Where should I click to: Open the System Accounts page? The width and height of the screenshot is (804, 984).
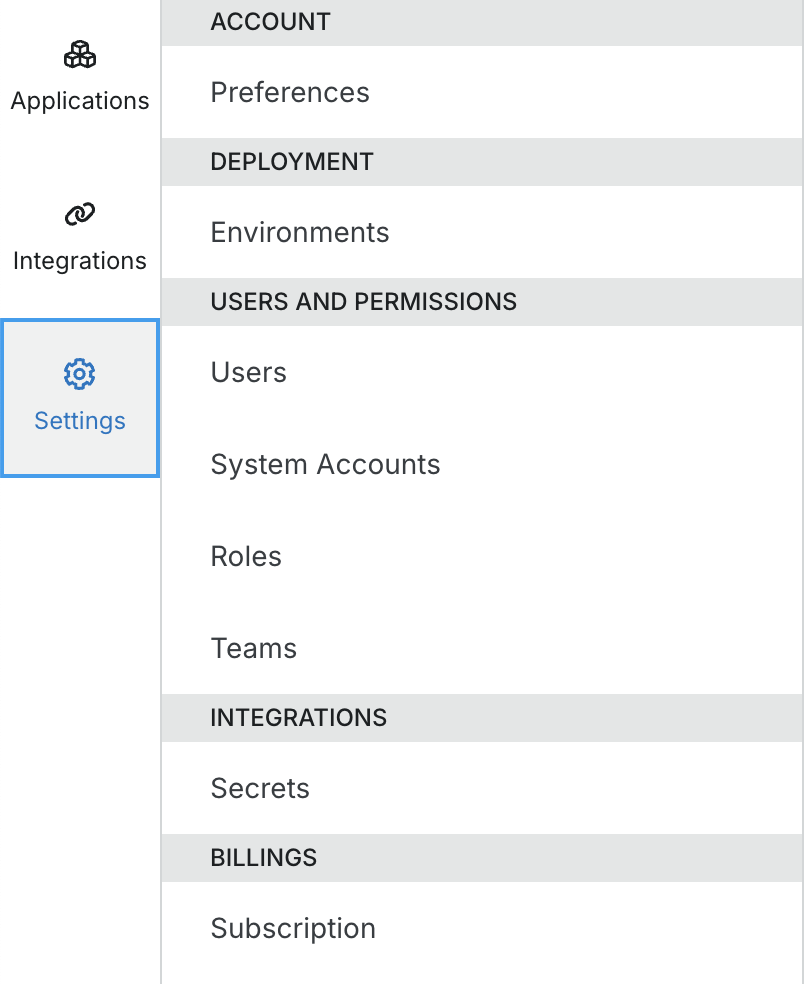pos(325,464)
